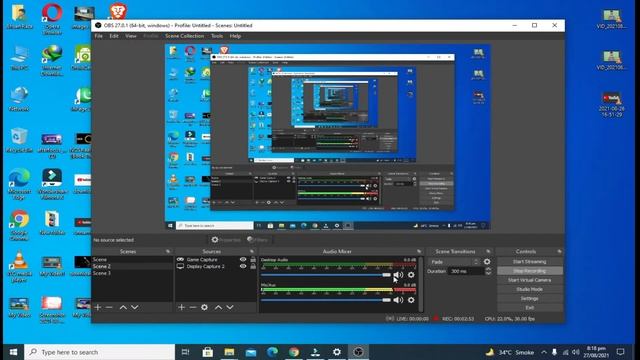
Task: Open Wondershare Filmora desktop shortcut
Action: (x=52, y=184)
